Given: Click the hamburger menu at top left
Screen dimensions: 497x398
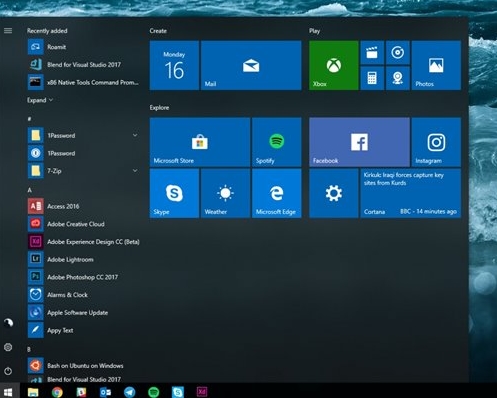Looking at the screenshot, I should 8,31.
